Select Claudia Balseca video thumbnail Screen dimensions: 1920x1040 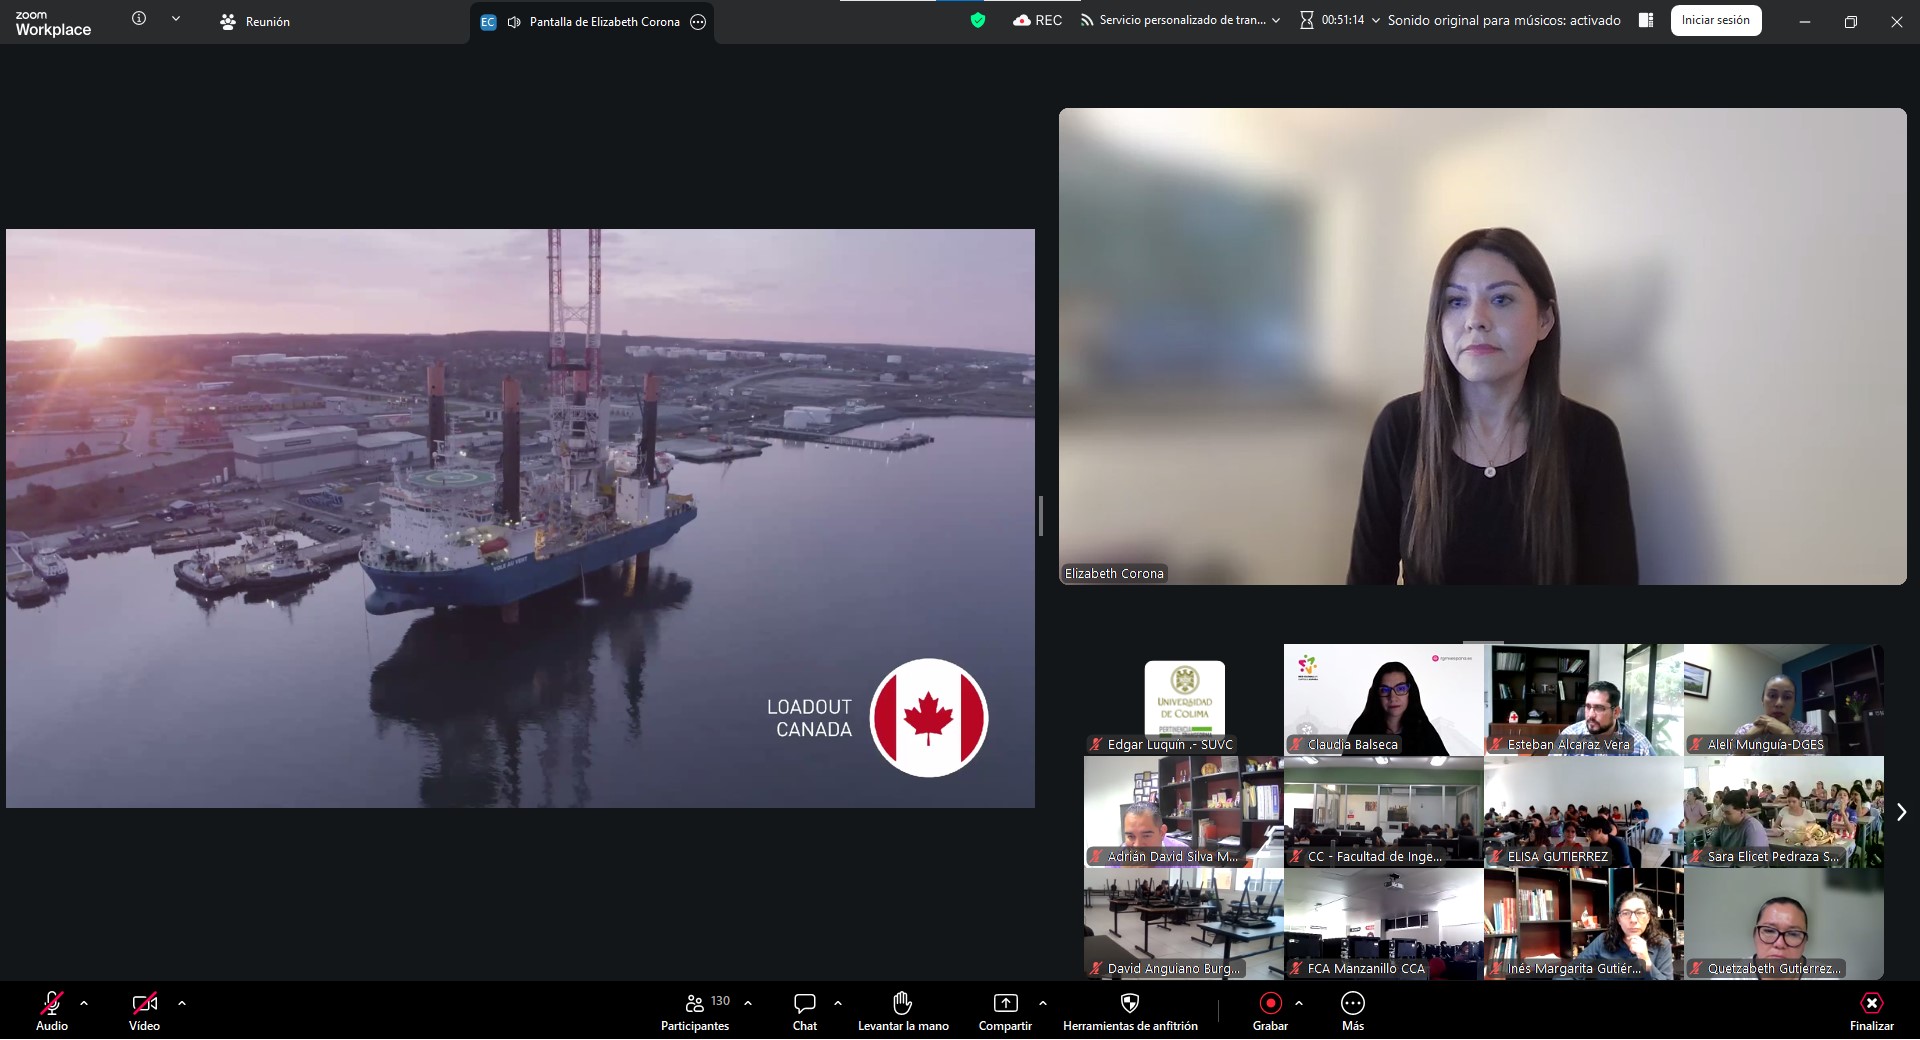pyautogui.click(x=1384, y=699)
